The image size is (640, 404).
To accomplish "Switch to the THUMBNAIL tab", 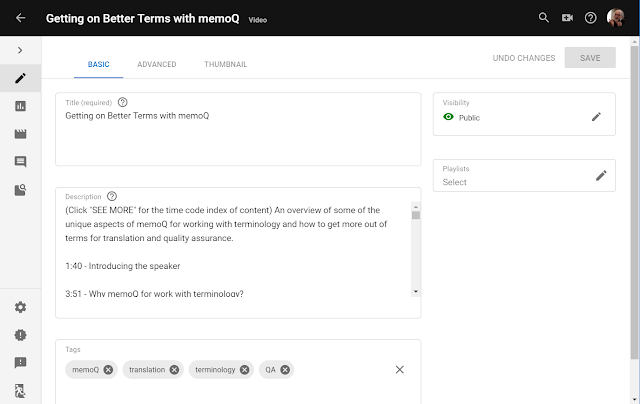I will [x=226, y=64].
